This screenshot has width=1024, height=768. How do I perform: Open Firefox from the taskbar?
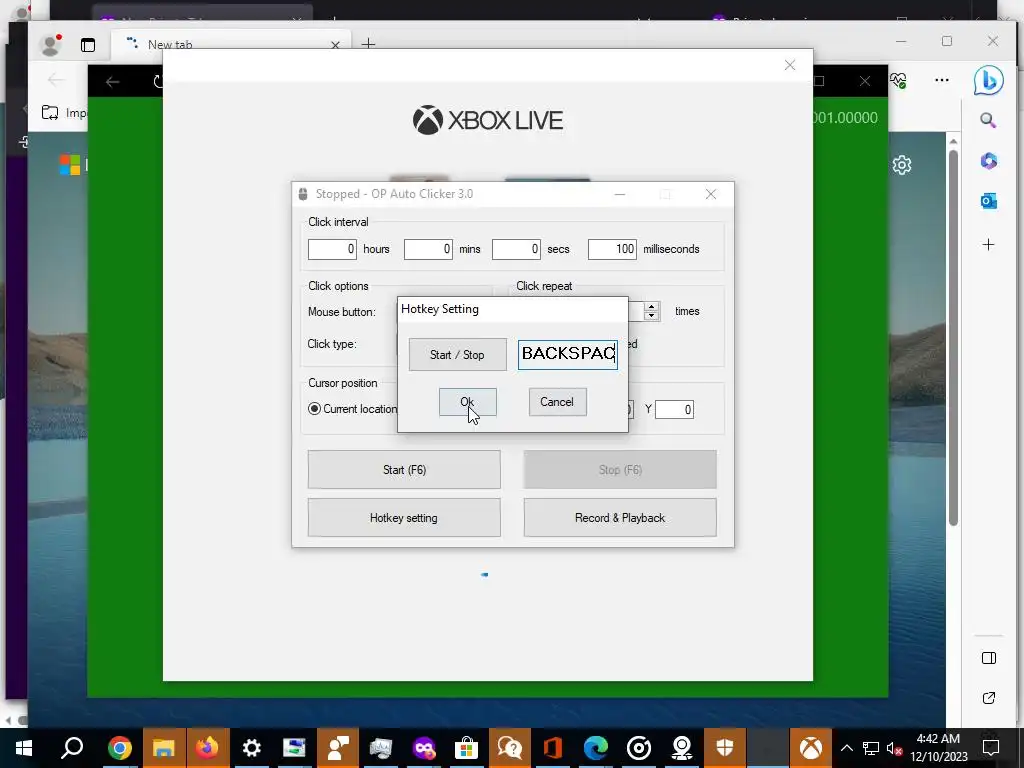point(207,748)
